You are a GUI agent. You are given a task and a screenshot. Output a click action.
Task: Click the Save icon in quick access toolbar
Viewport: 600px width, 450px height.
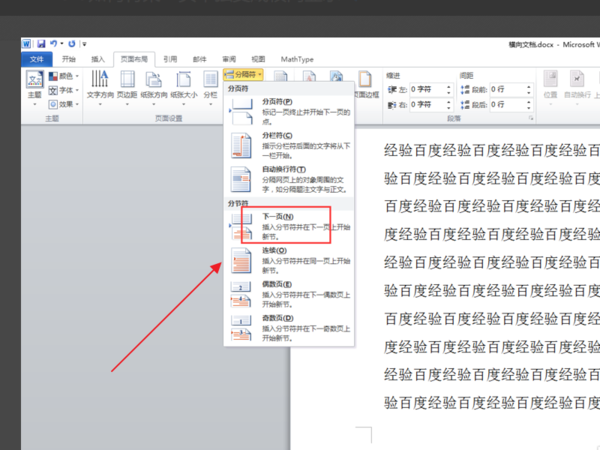coord(41,44)
